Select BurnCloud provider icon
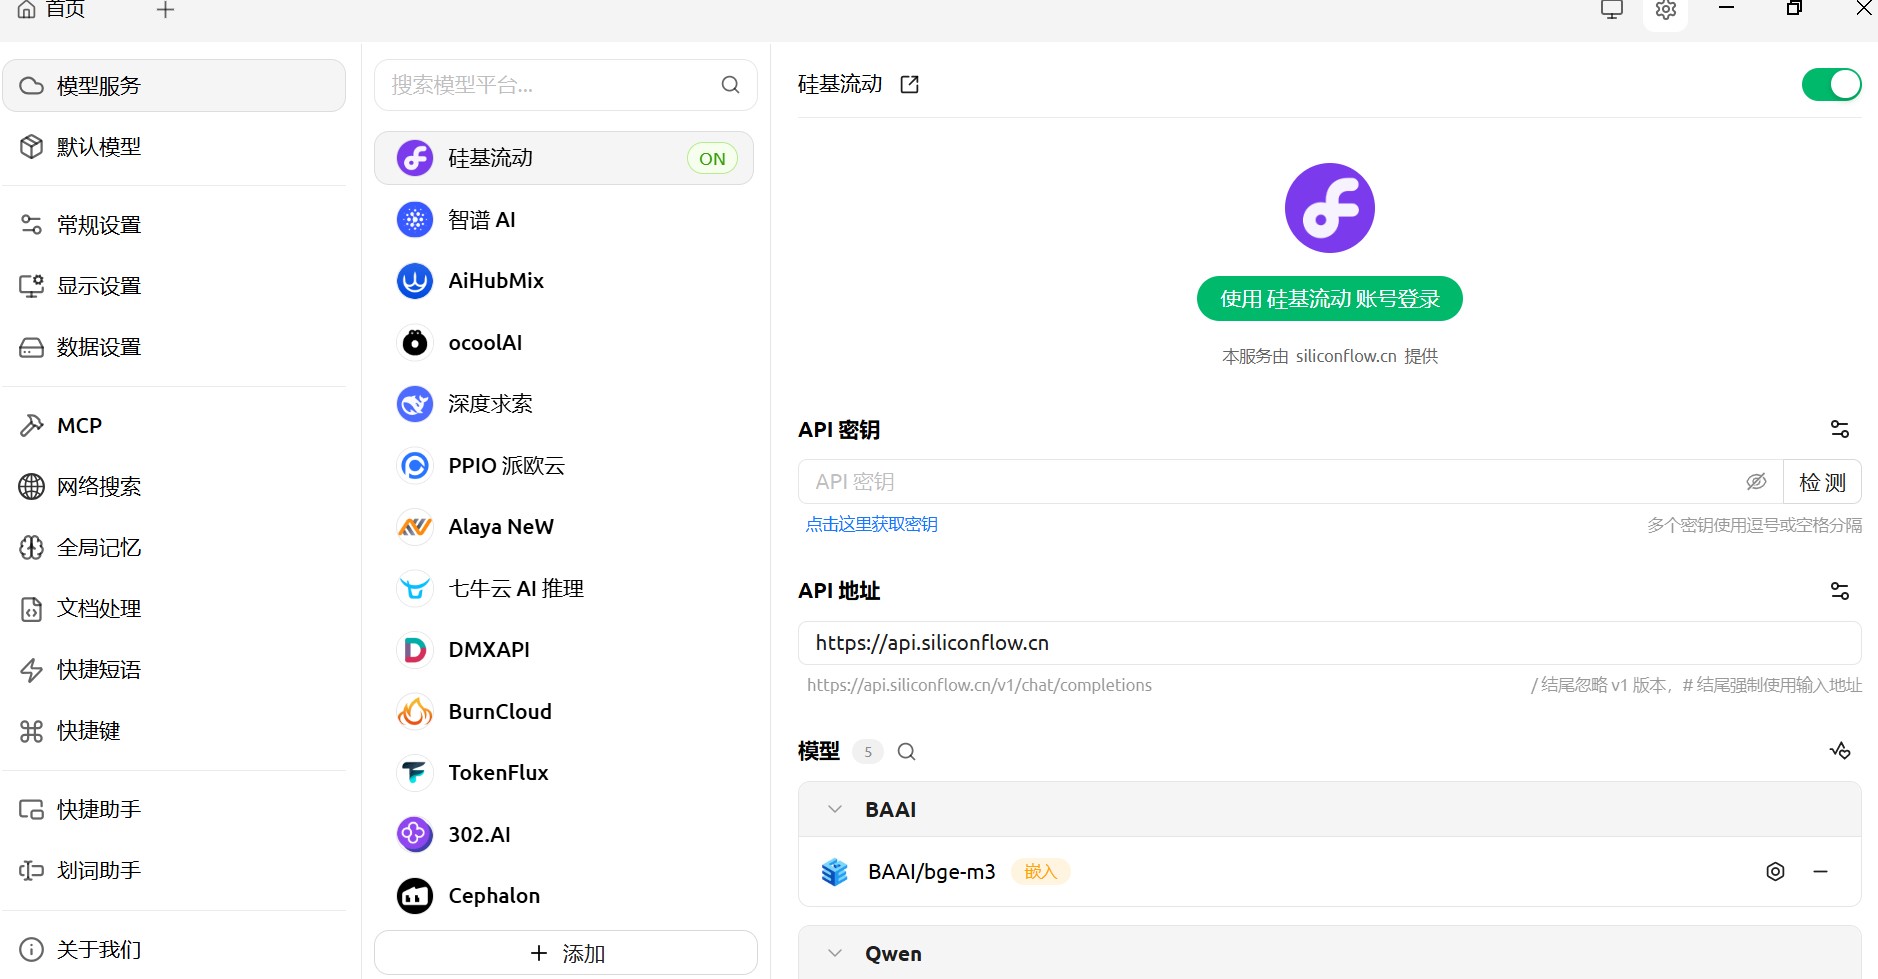1878x979 pixels. click(x=415, y=711)
